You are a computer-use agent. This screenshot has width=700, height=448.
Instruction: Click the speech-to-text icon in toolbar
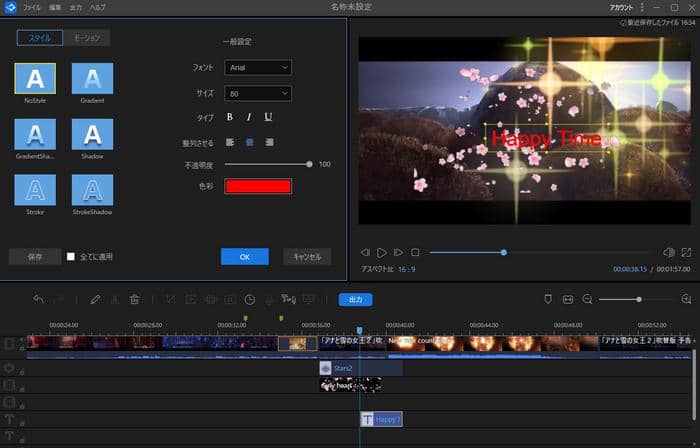[x=288, y=299]
